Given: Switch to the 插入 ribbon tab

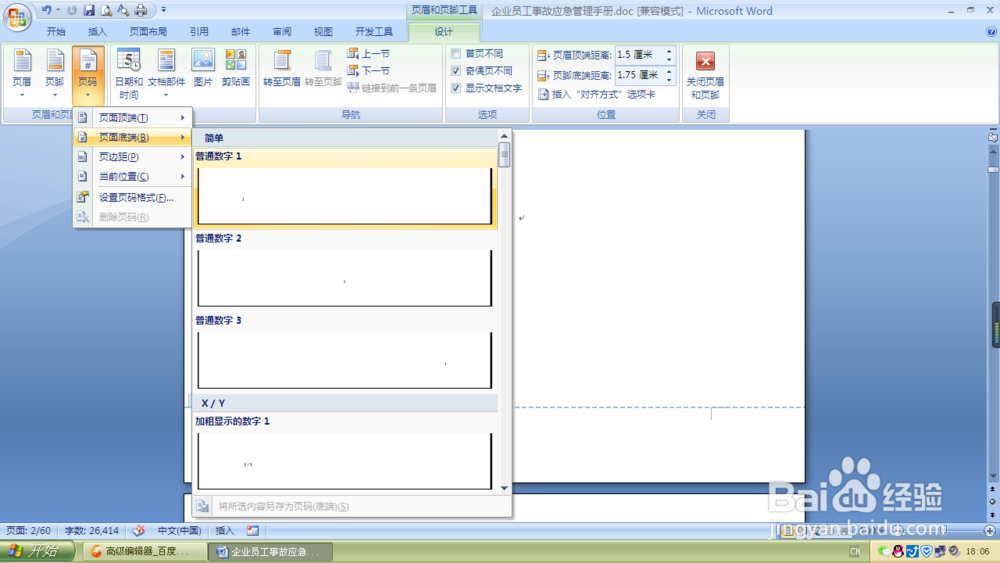Looking at the screenshot, I should 97,32.
